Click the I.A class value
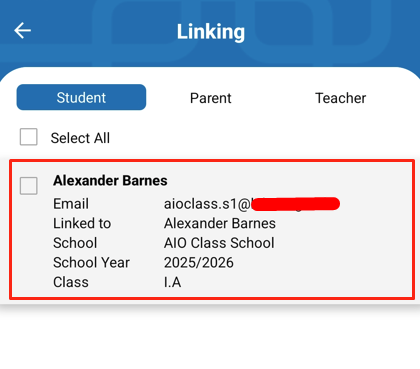420x369 pixels. point(172,282)
